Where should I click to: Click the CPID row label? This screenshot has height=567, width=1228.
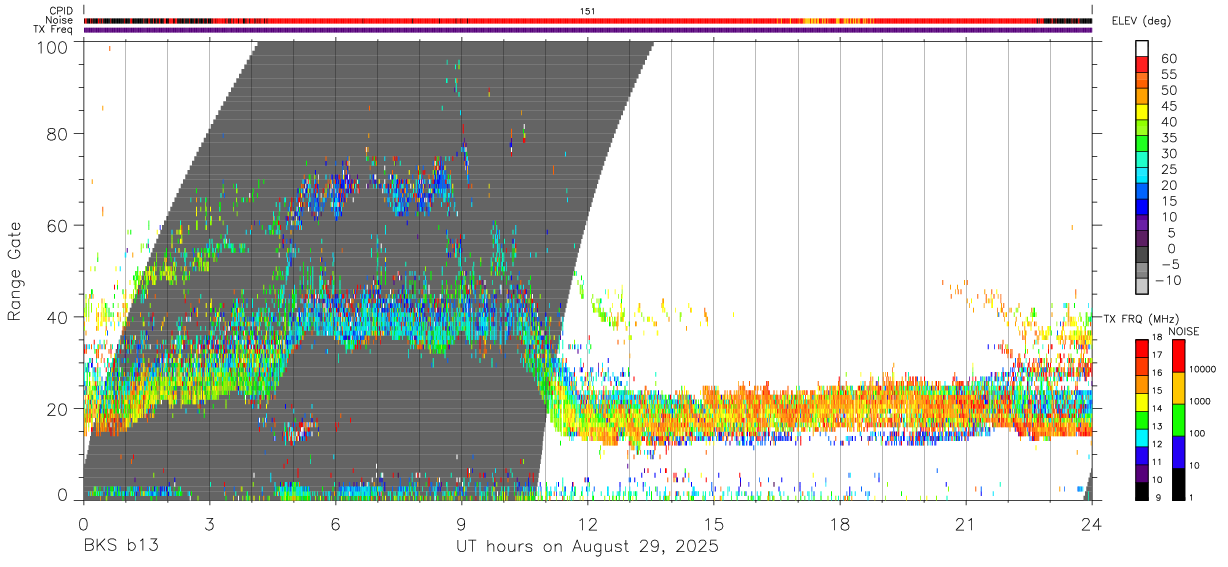tap(59, 10)
